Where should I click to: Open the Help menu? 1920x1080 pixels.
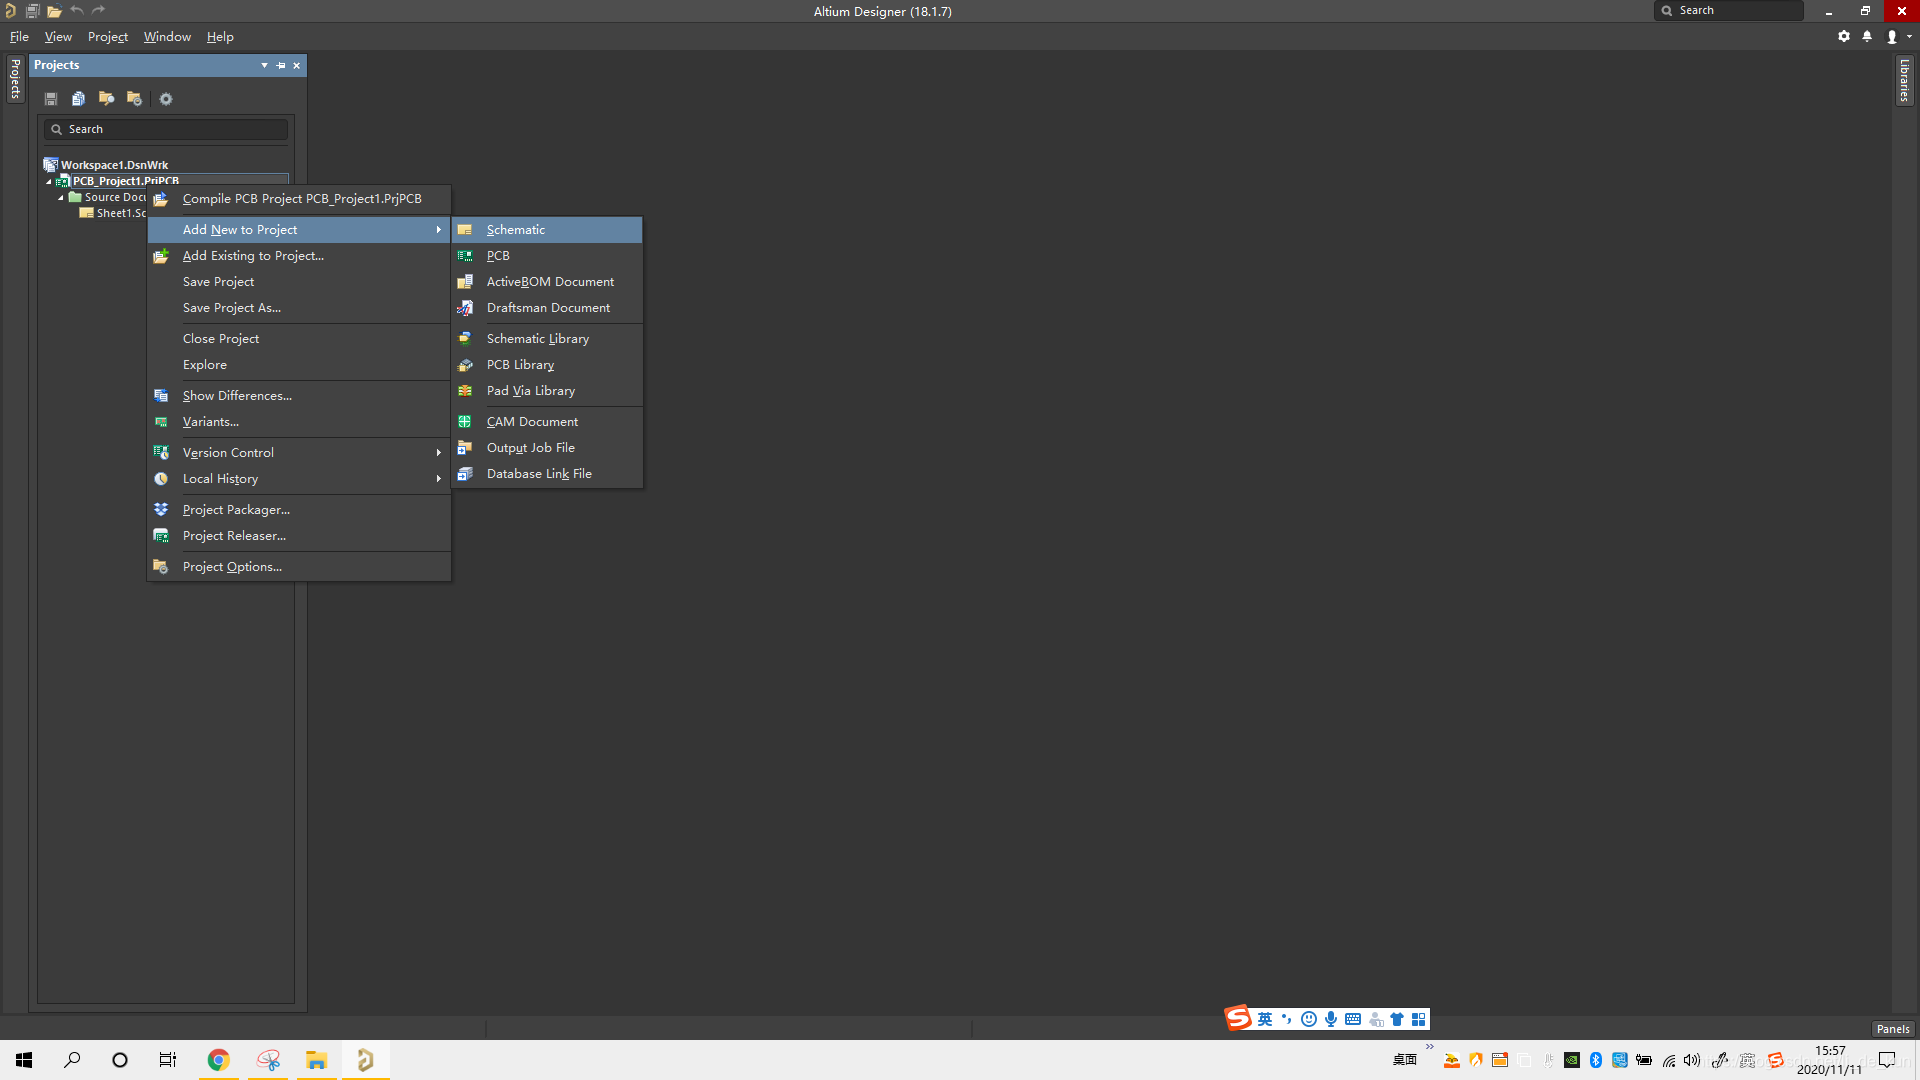click(x=220, y=37)
